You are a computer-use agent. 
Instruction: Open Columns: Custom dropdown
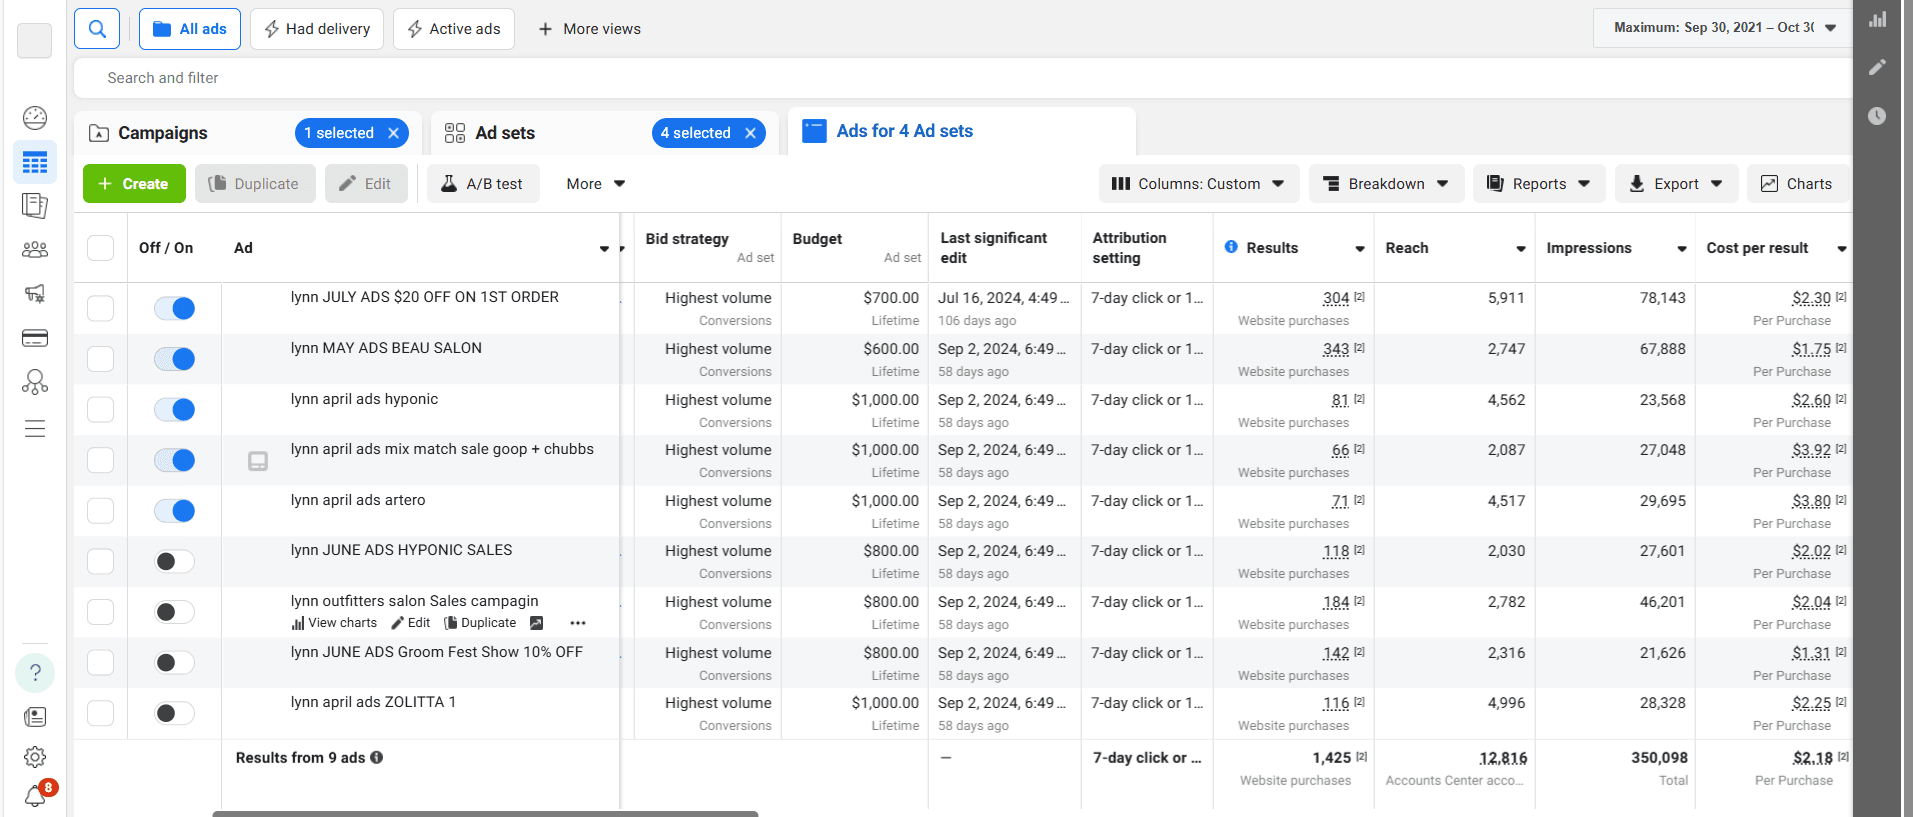tap(1199, 184)
